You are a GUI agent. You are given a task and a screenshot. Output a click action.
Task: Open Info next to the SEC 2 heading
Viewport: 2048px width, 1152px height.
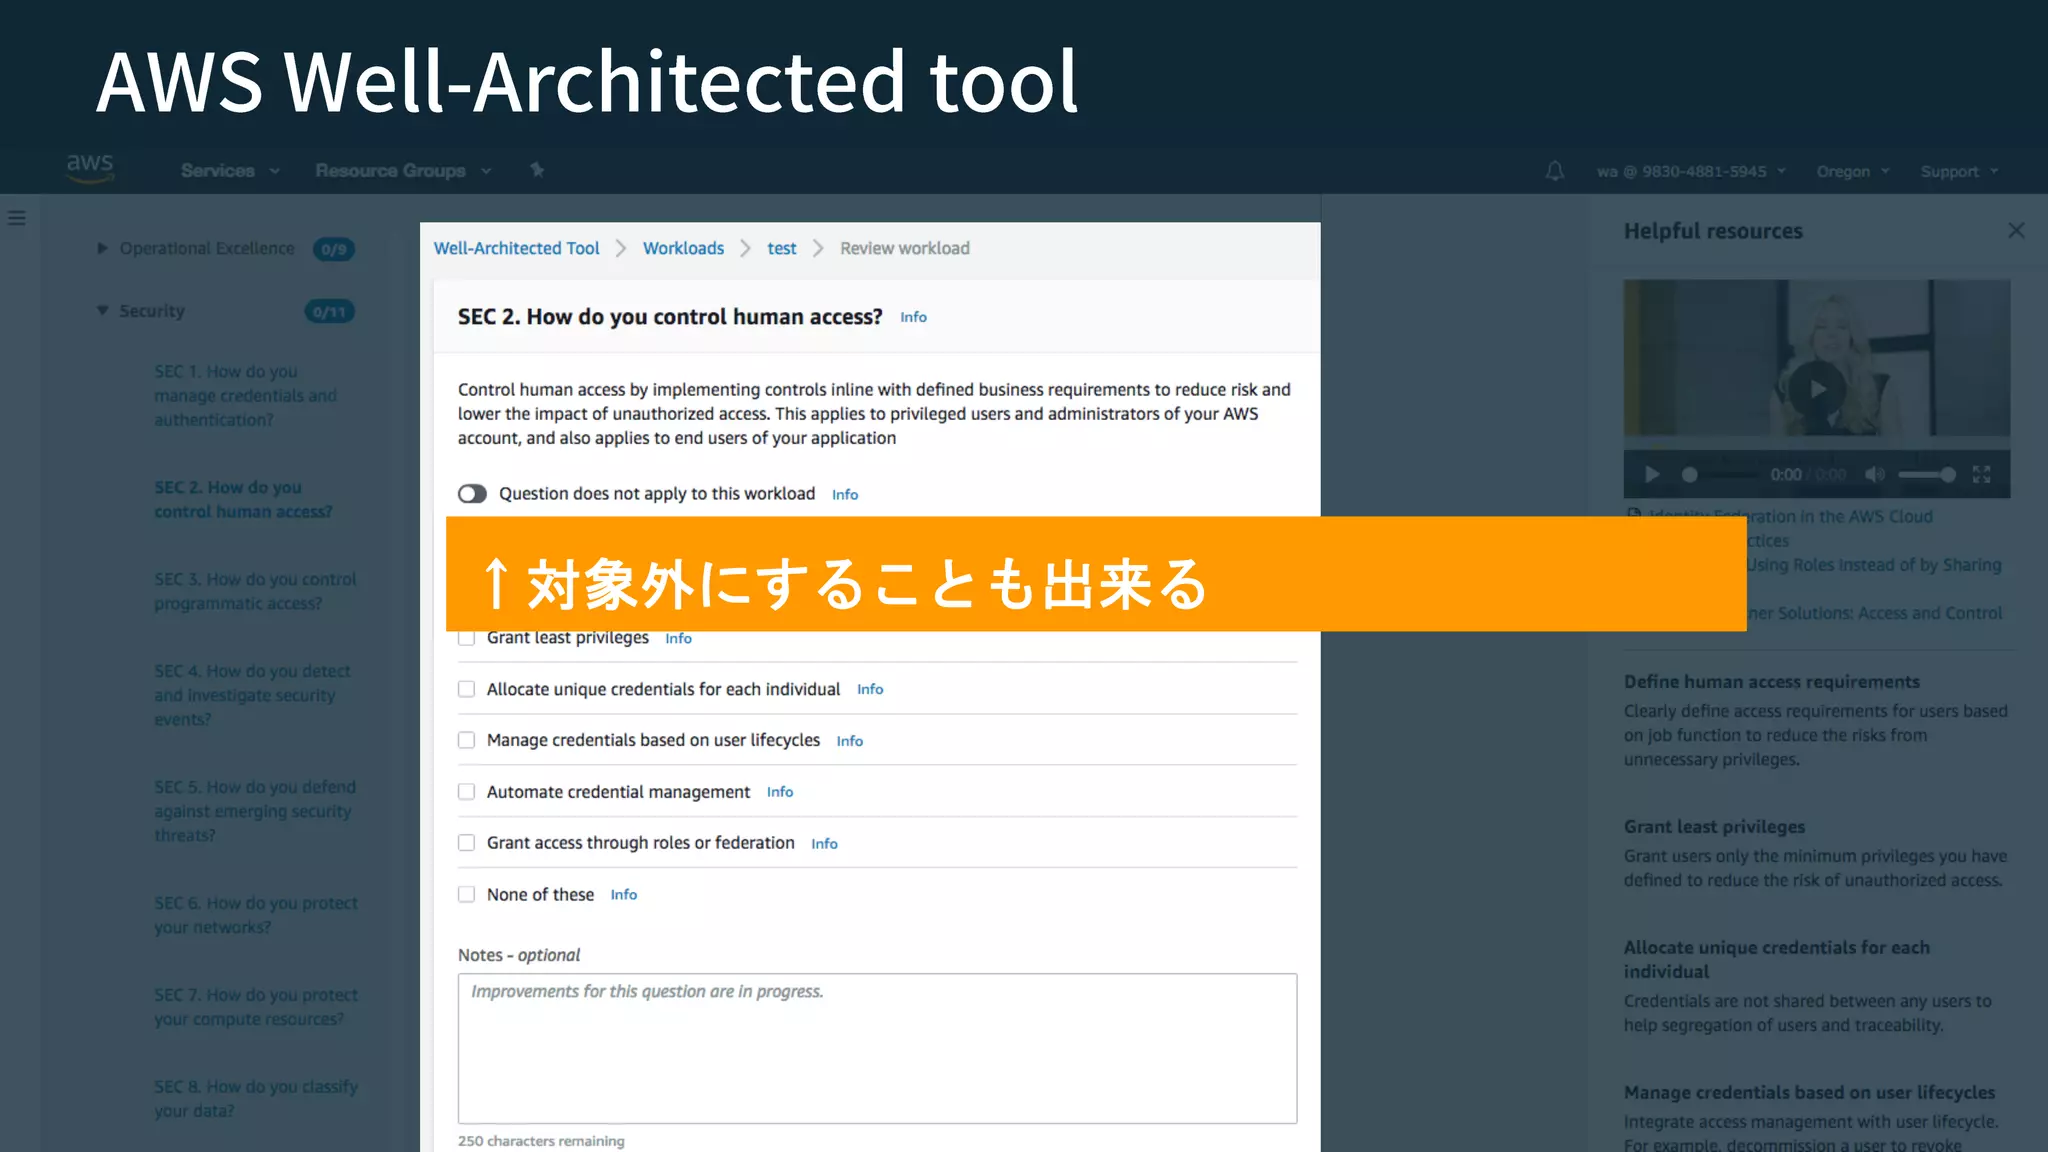(913, 317)
